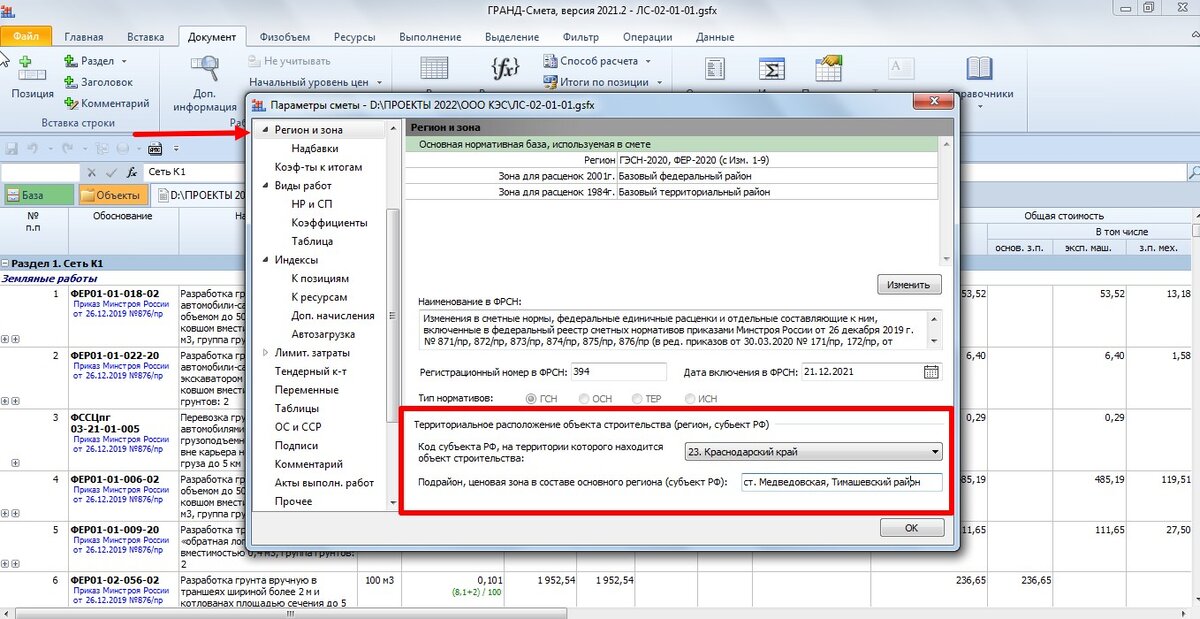Image resolution: width=1200 pixels, height=619 pixels.
Task: Open calendar icon for Дата включения в ФРСН
Action: tap(931, 372)
